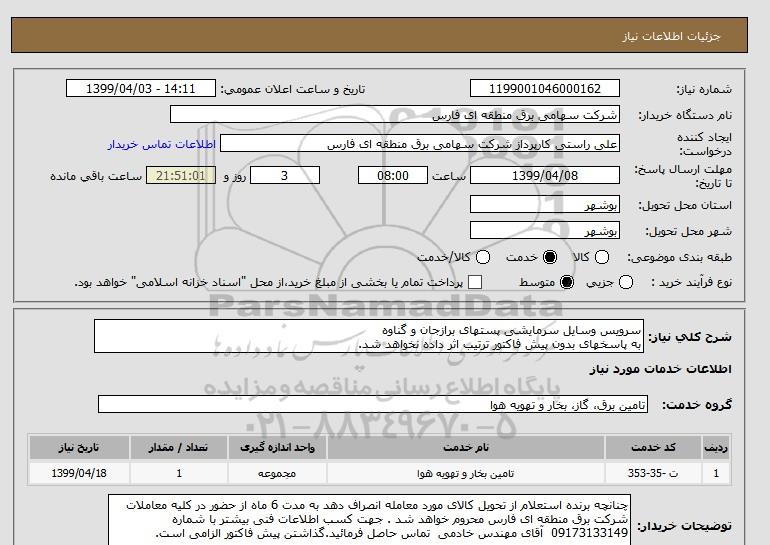The width and height of the screenshot is (770, 545).
Task: Click the public announcement date field 14:11
Action: point(141,88)
